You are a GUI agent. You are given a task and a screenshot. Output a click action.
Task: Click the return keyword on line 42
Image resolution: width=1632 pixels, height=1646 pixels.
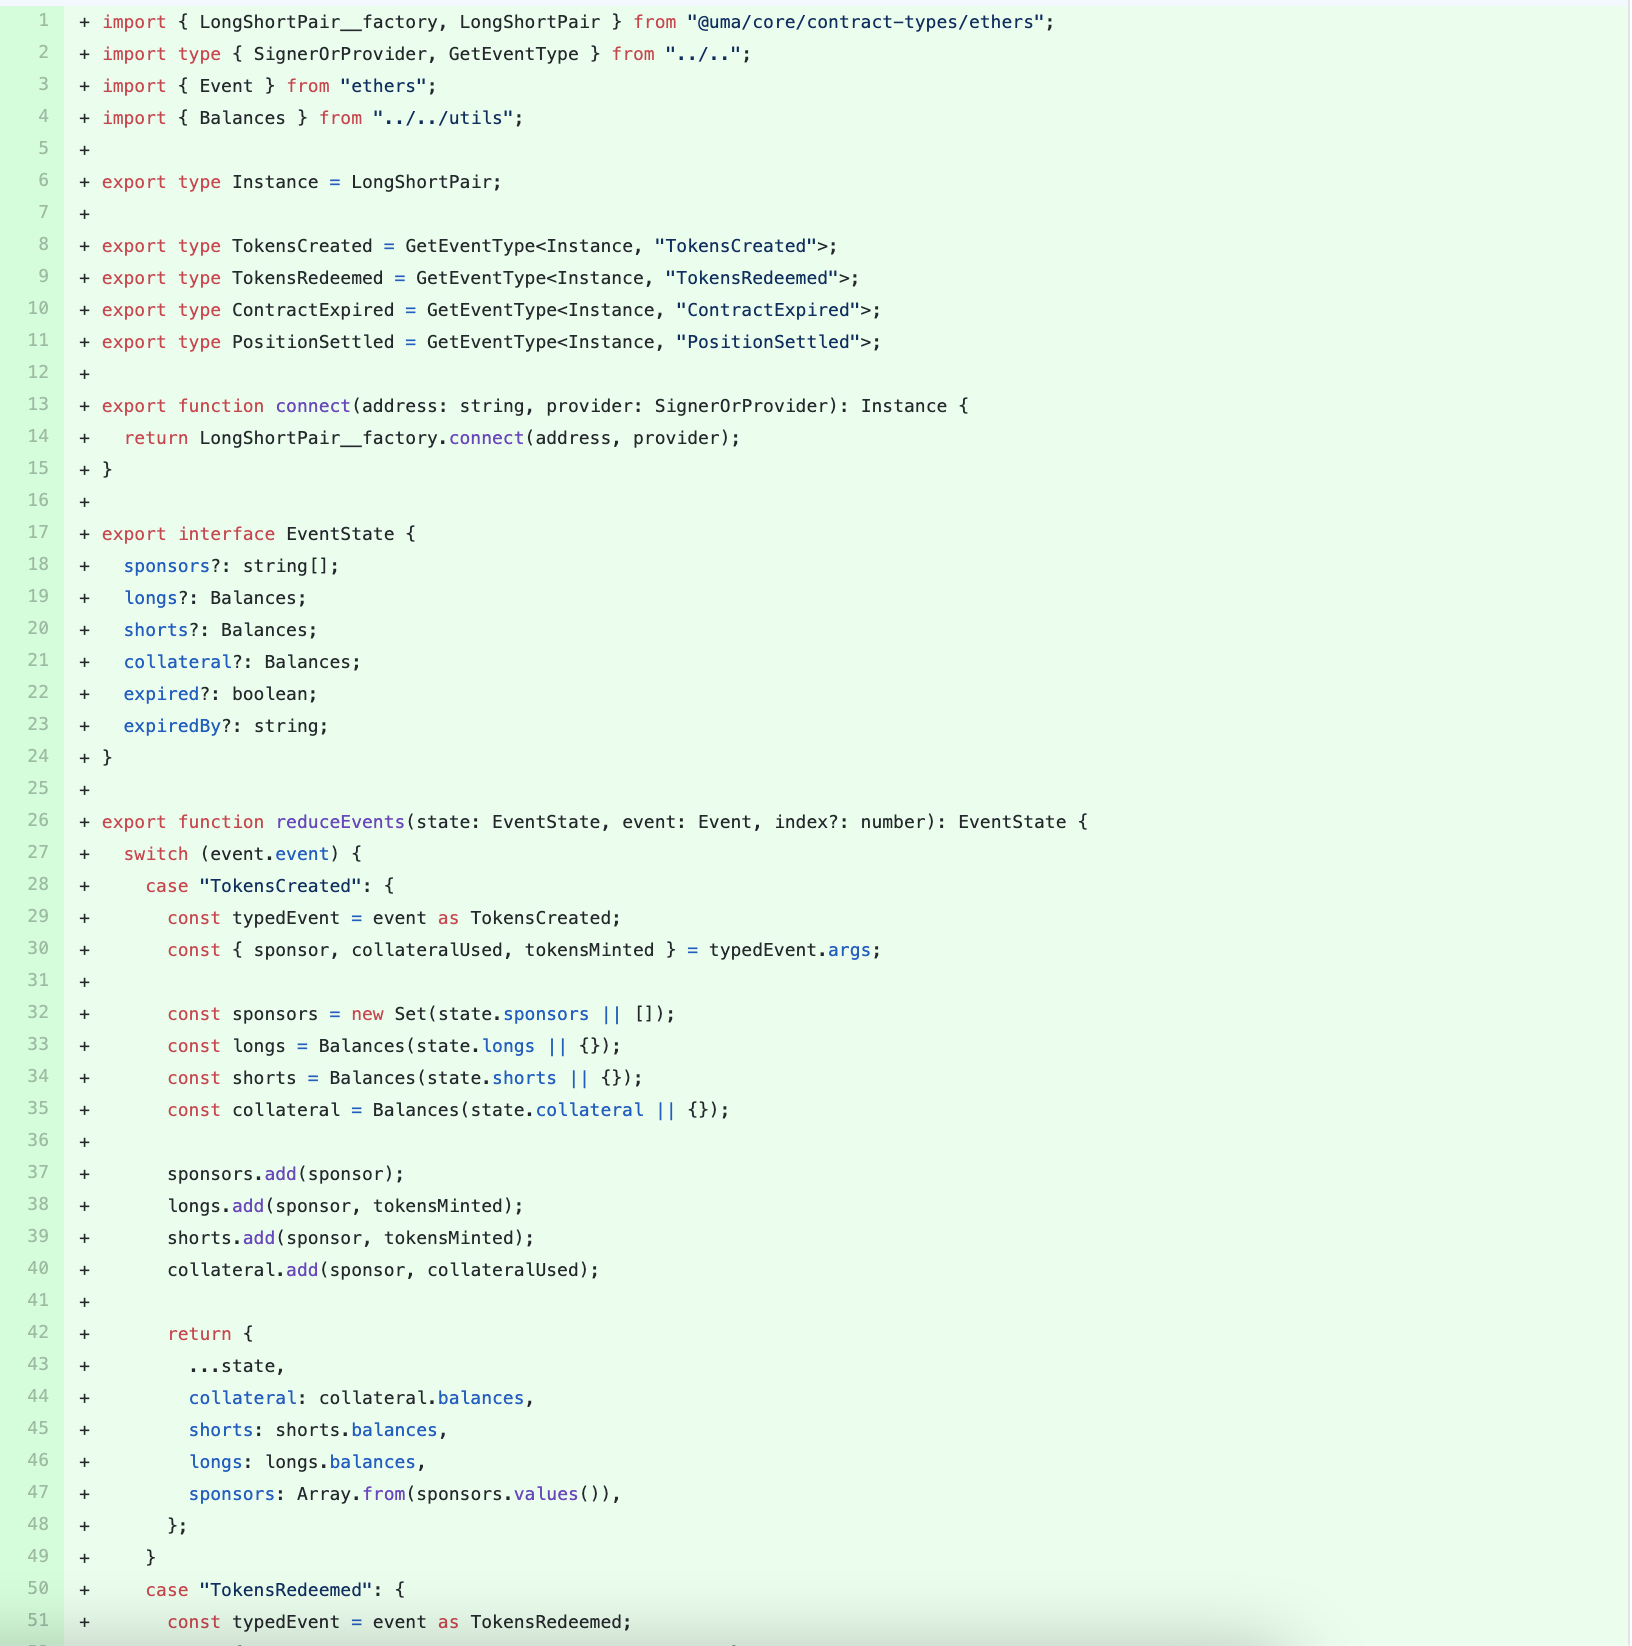pos(199,1334)
